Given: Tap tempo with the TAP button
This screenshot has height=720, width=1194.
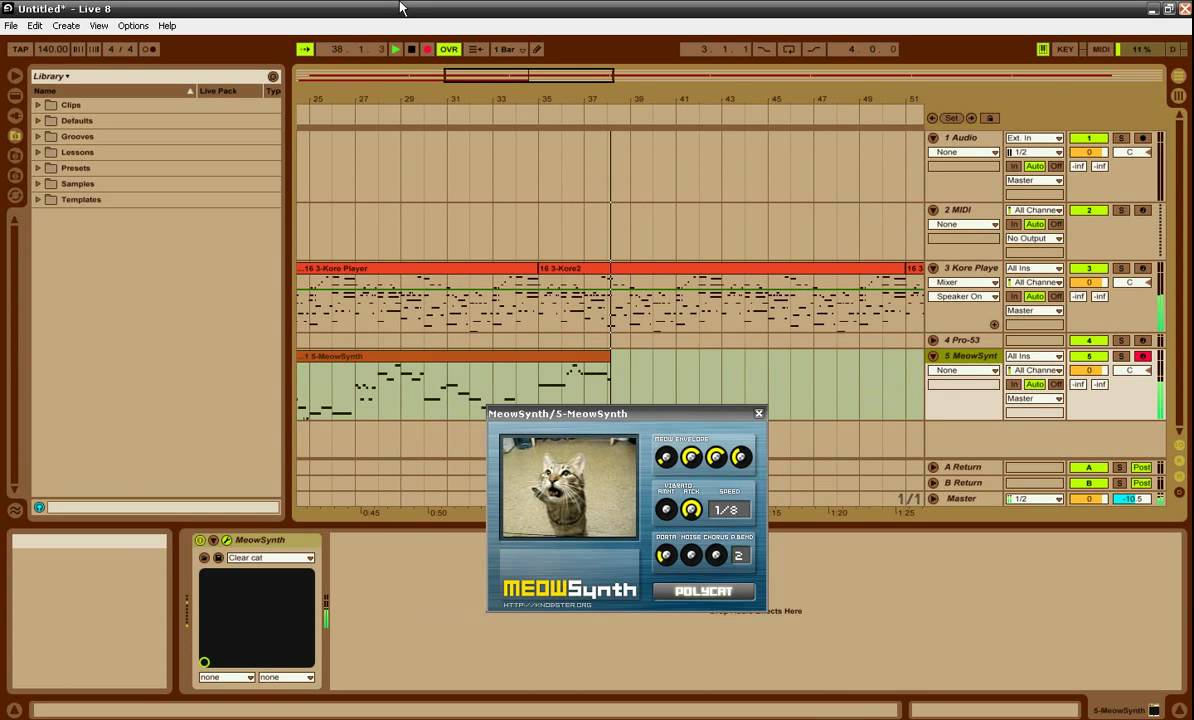Looking at the screenshot, I should pos(21,49).
